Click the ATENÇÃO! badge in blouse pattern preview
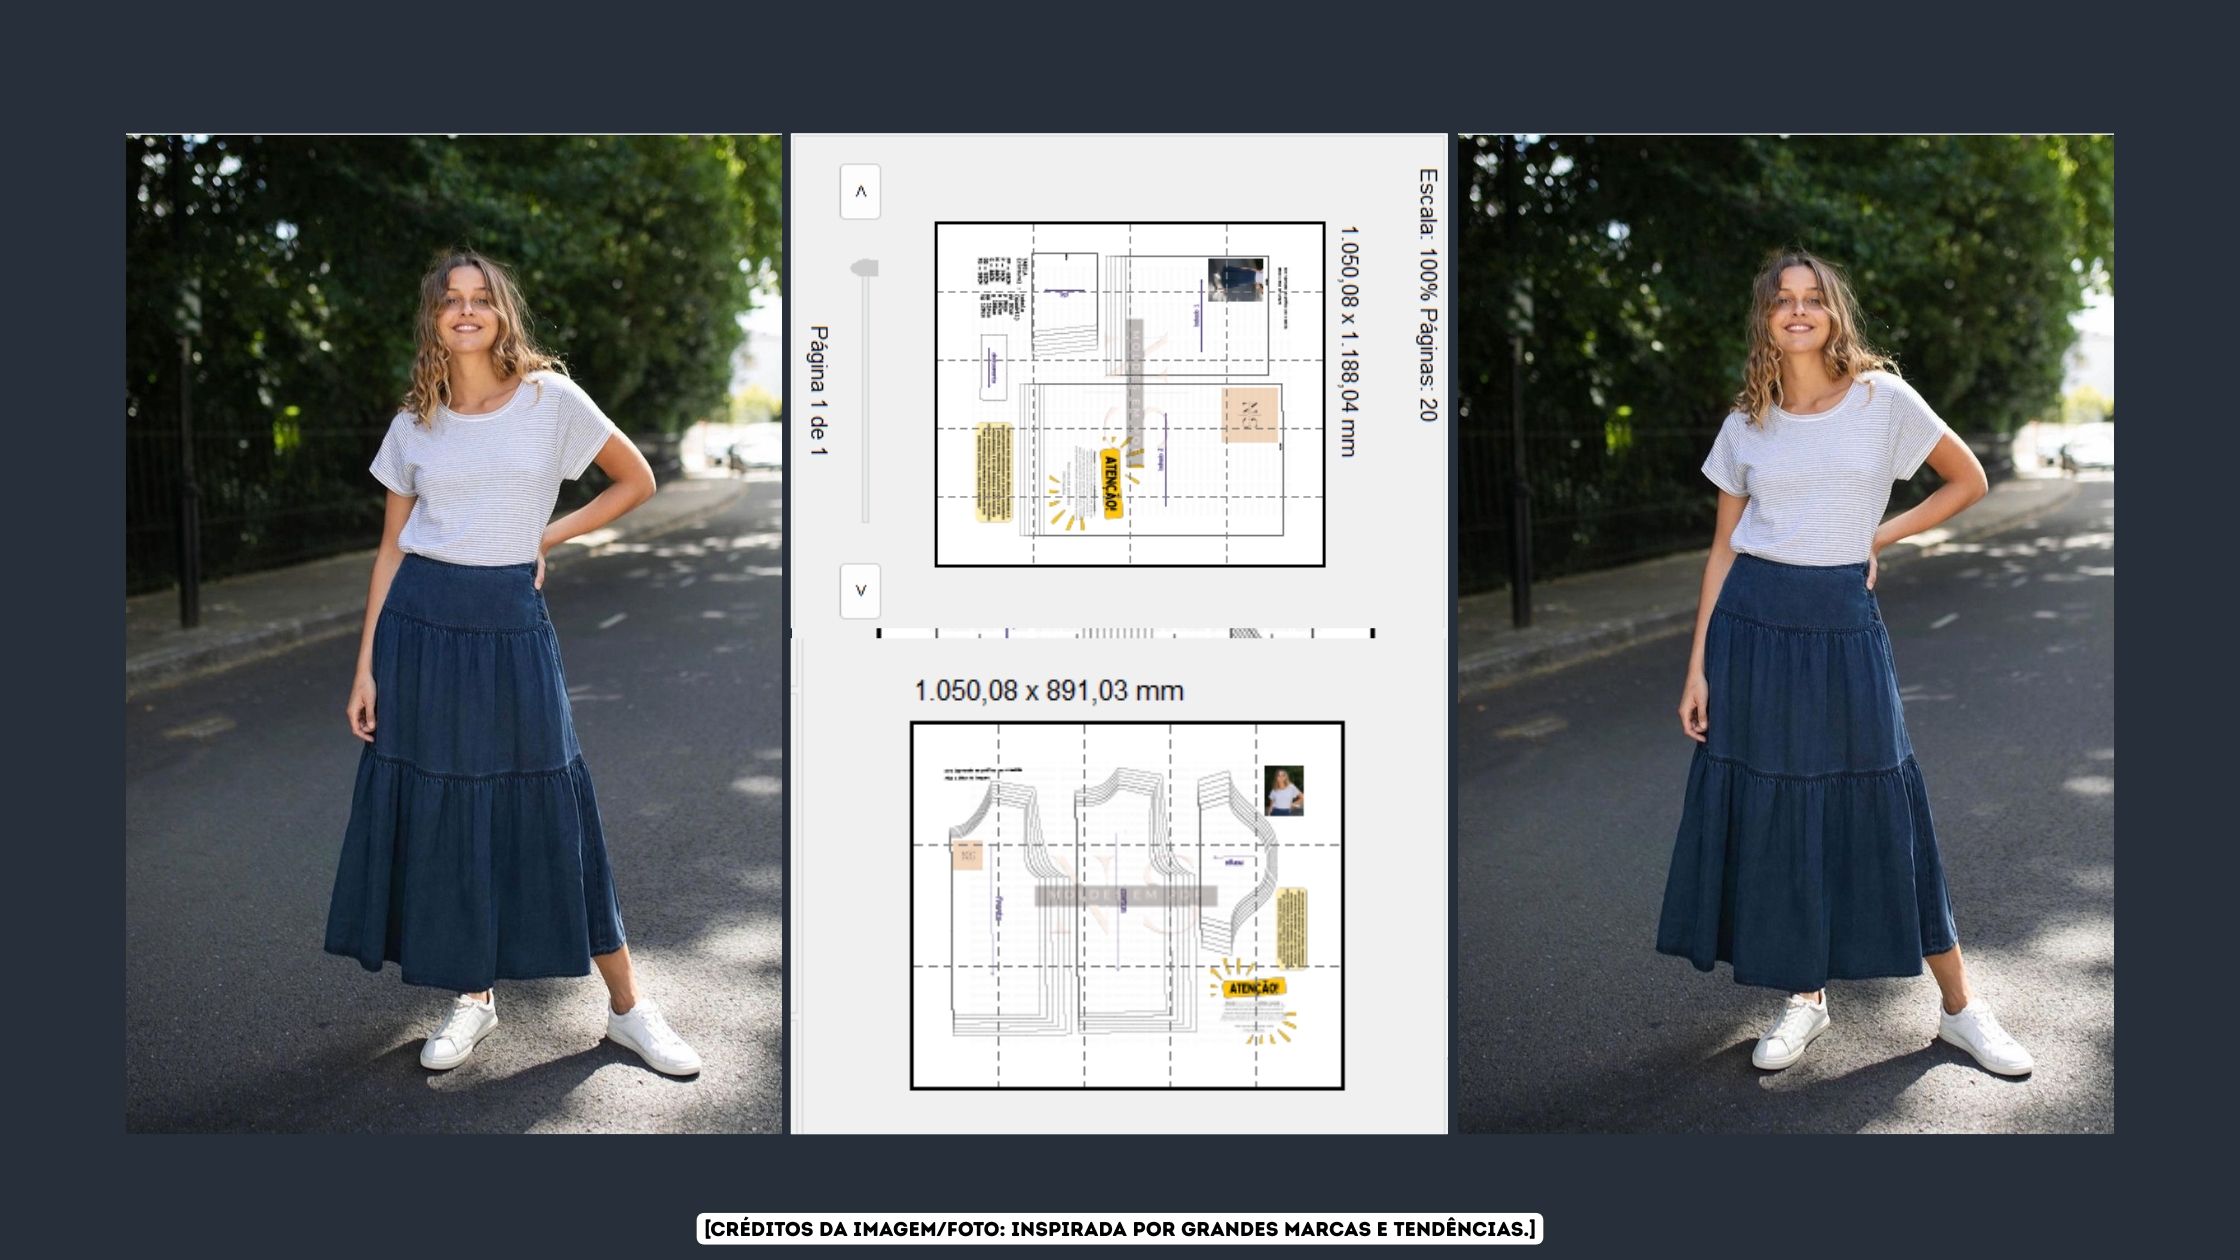 pos(1253,988)
